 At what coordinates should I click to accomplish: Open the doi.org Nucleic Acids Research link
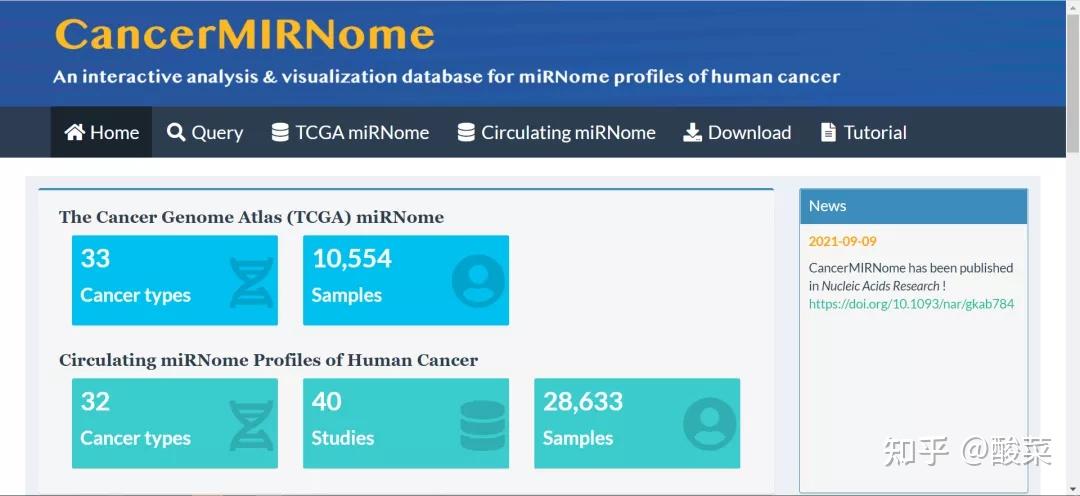[911, 304]
